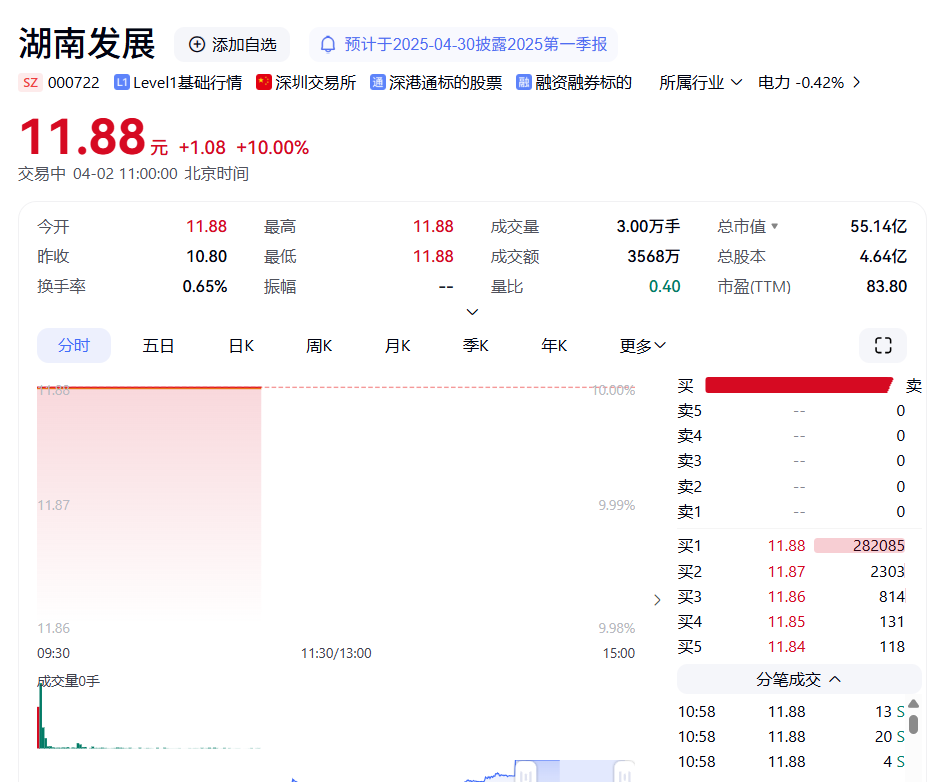Click the China flag icon for 深圳交易所
Image resolution: width=934 pixels, height=782 pixels.
point(264,82)
